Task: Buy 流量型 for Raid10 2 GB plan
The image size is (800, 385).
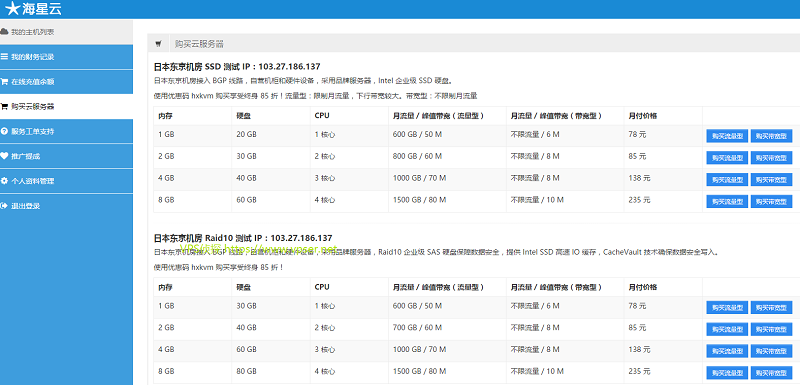Action: (x=727, y=329)
